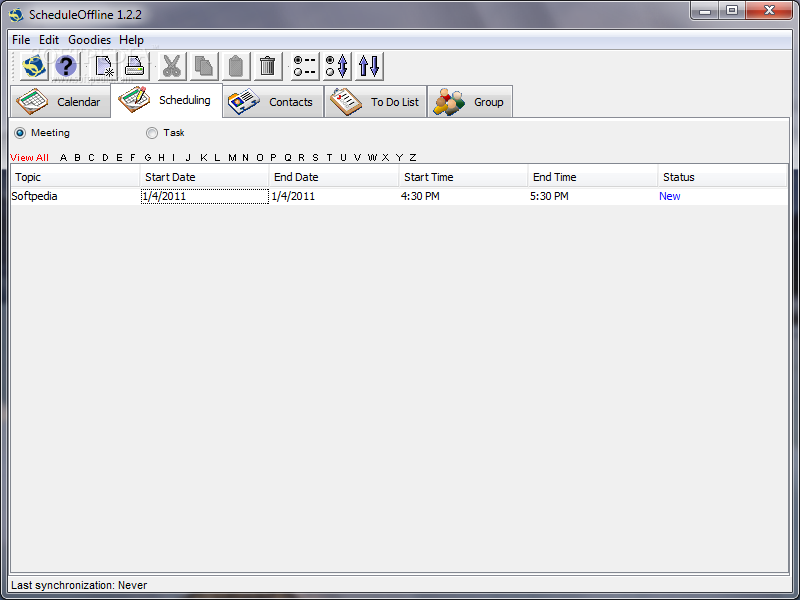Click the ScheduleOffline title bar app icon
The height and width of the screenshot is (600, 800).
click(x=16, y=15)
